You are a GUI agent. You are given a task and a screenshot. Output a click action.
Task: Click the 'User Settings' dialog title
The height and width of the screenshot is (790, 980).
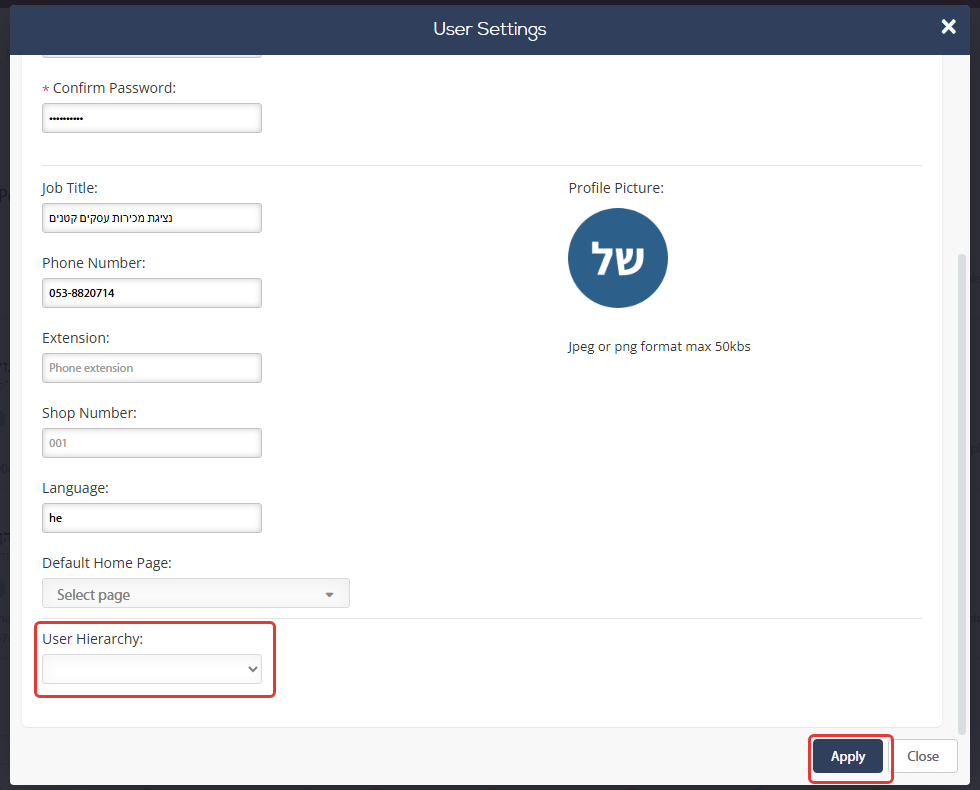[x=490, y=29]
